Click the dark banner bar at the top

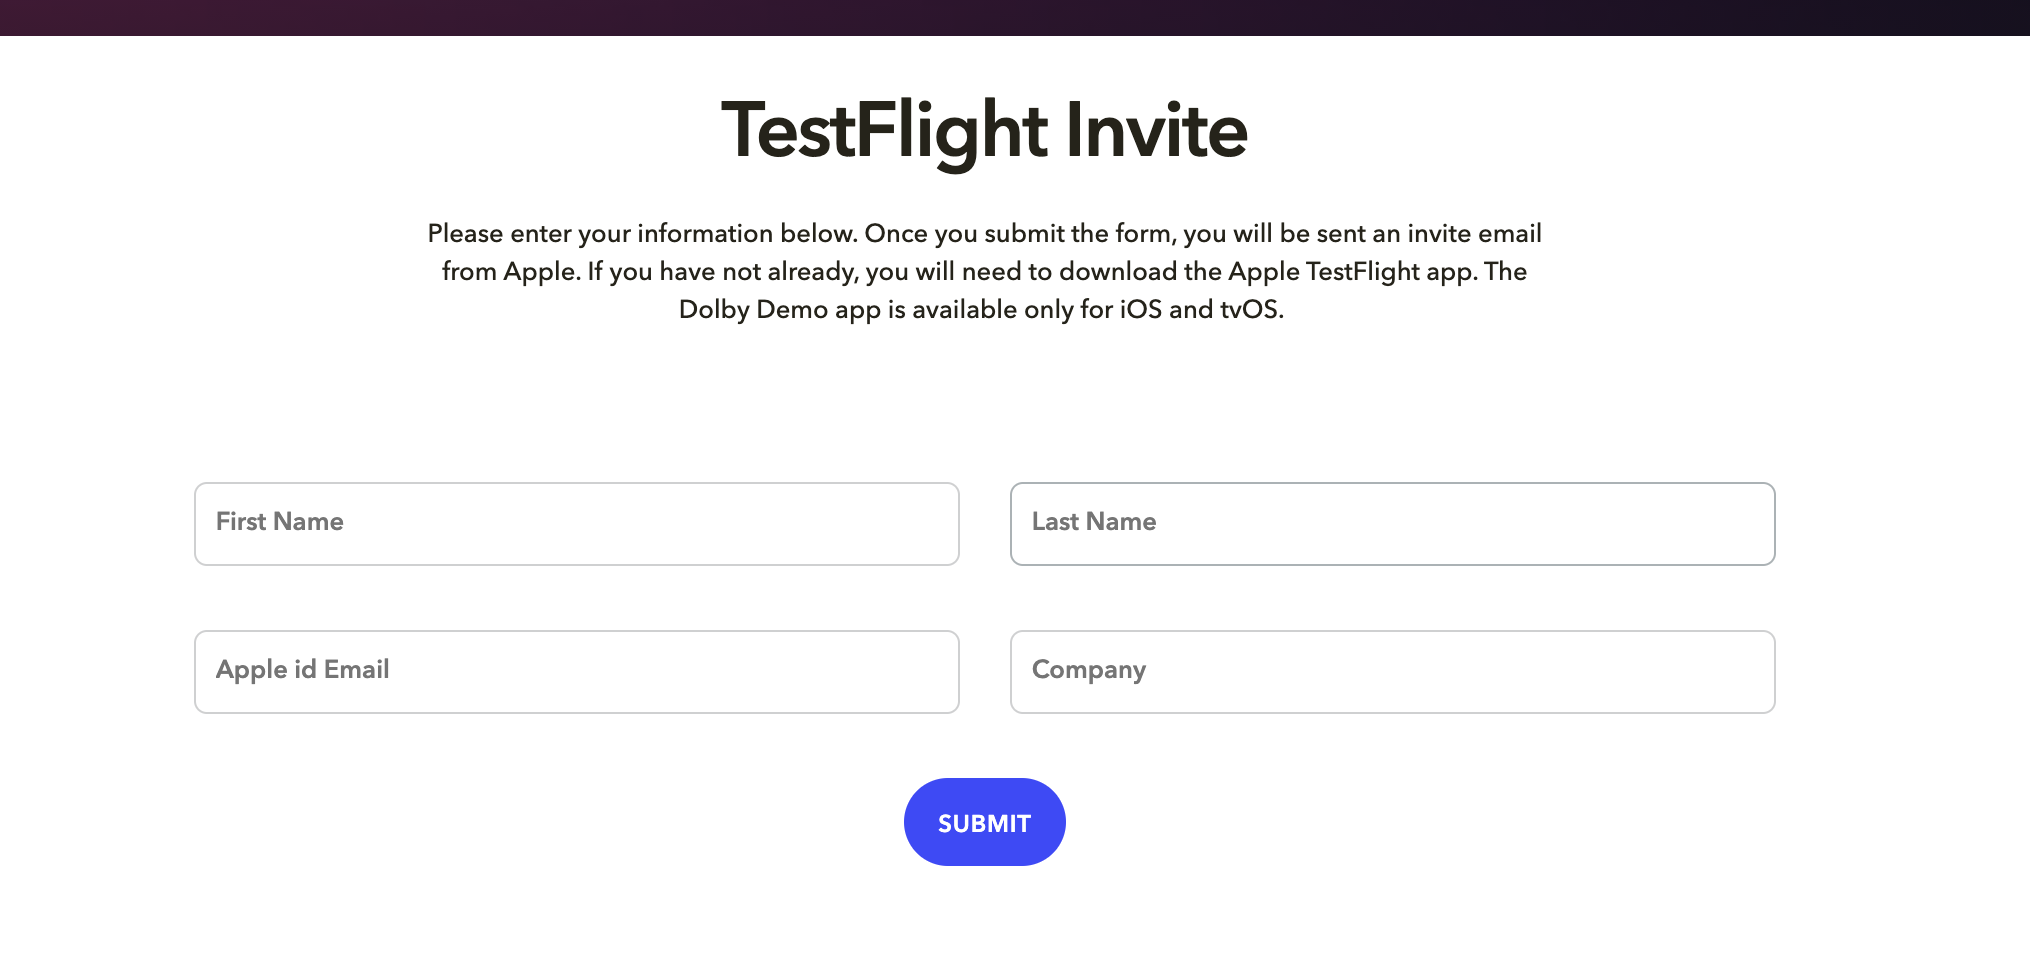[x=1015, y=17]
